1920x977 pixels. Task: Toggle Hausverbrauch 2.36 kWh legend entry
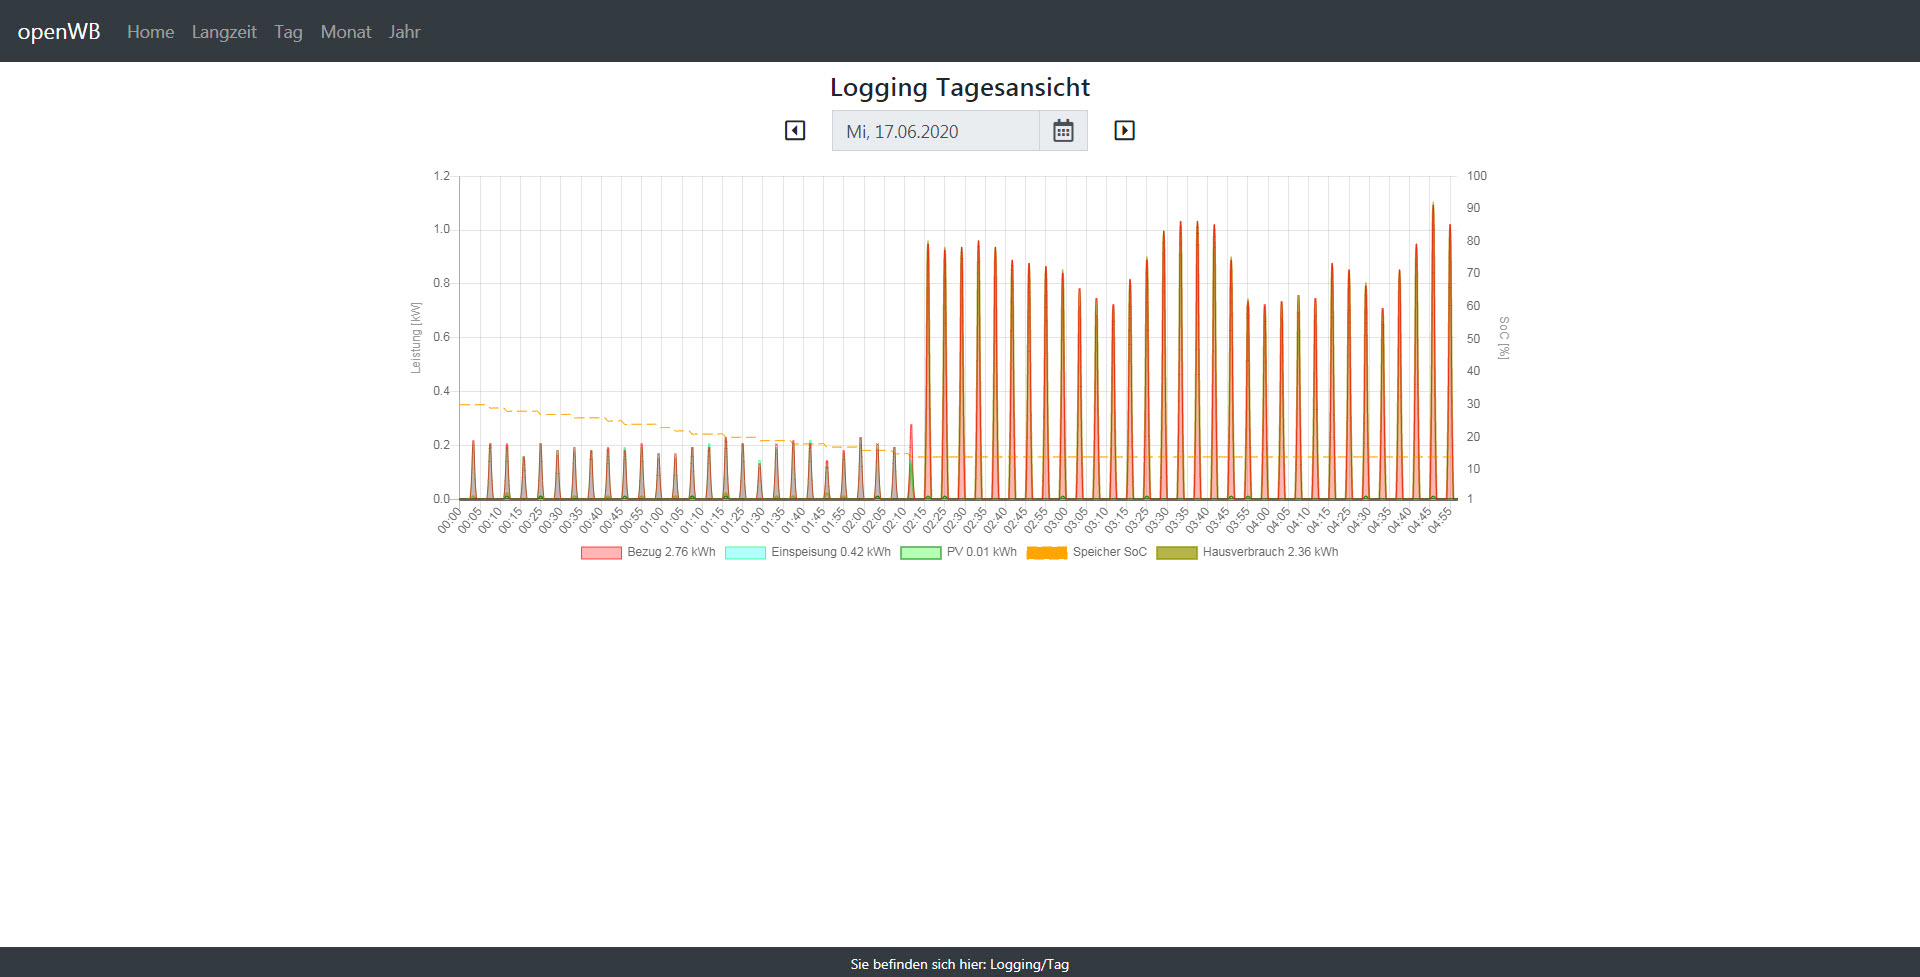tap(1270, 552)
